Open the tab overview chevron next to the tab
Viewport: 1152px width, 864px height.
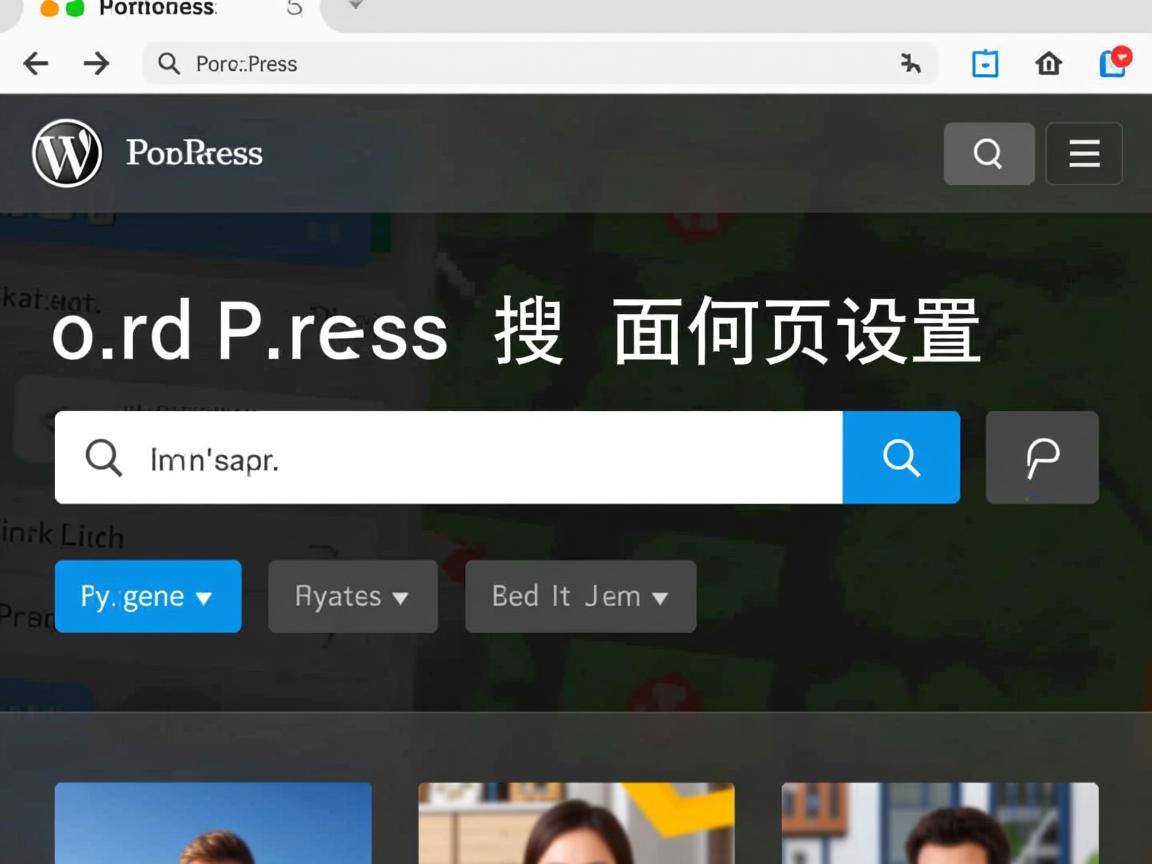click(x=354, y=8)
